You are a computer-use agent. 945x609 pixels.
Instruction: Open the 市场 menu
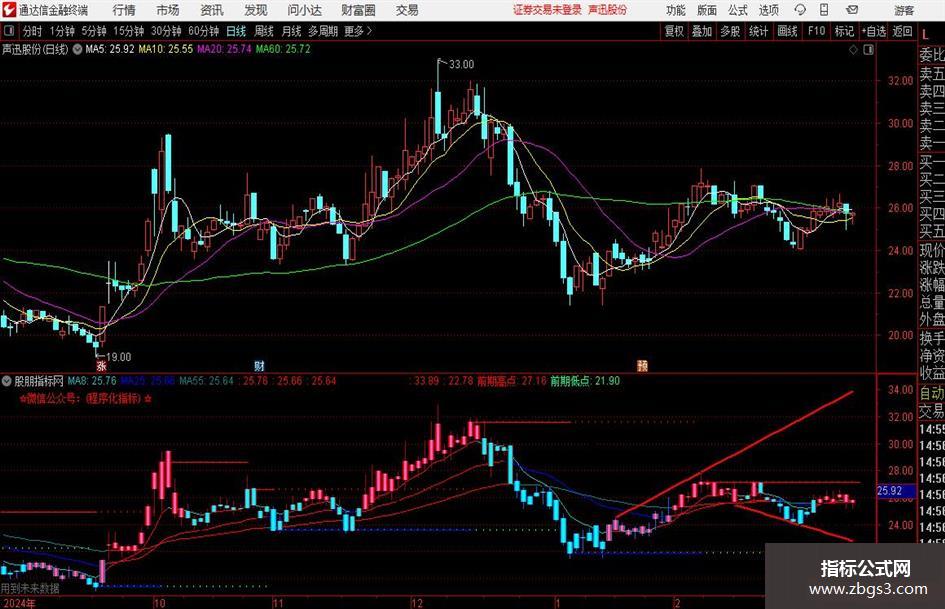point(168,10)
